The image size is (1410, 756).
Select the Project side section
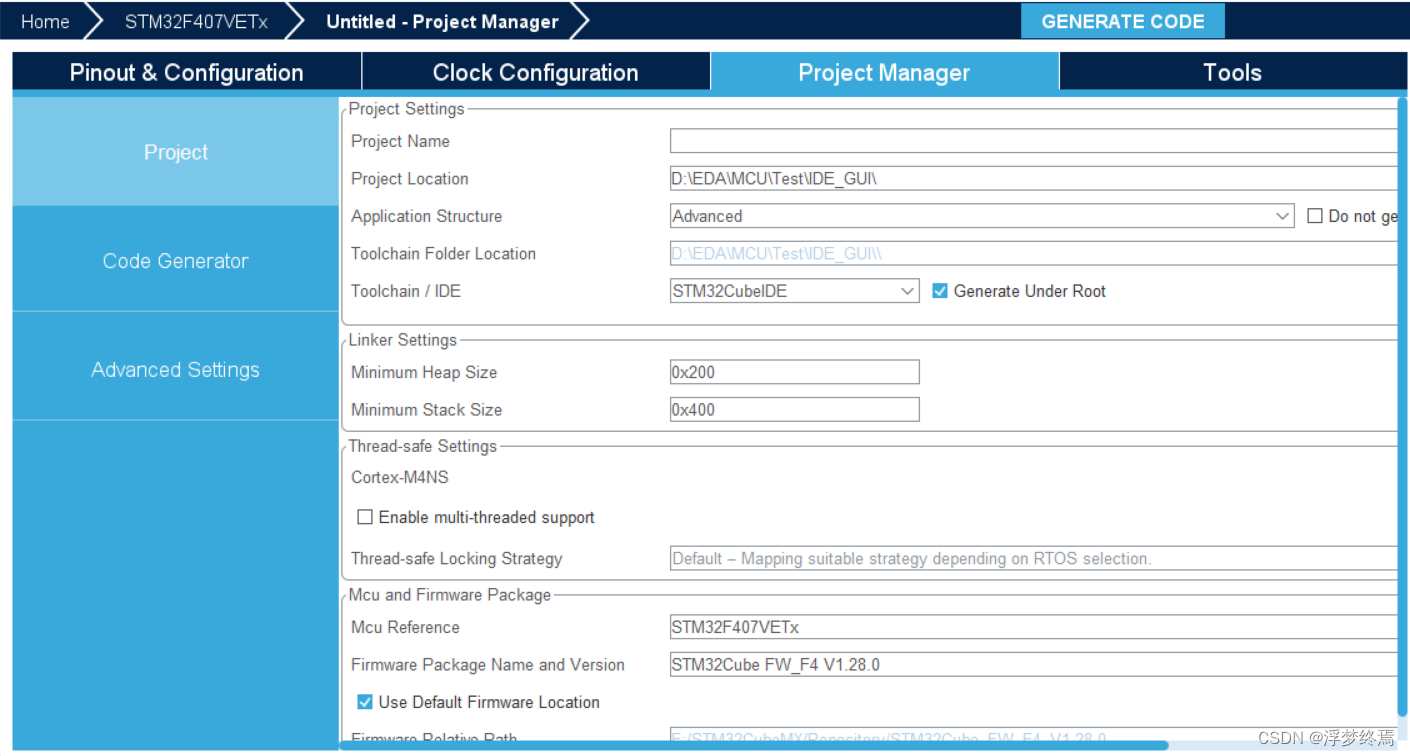(176, 152)
